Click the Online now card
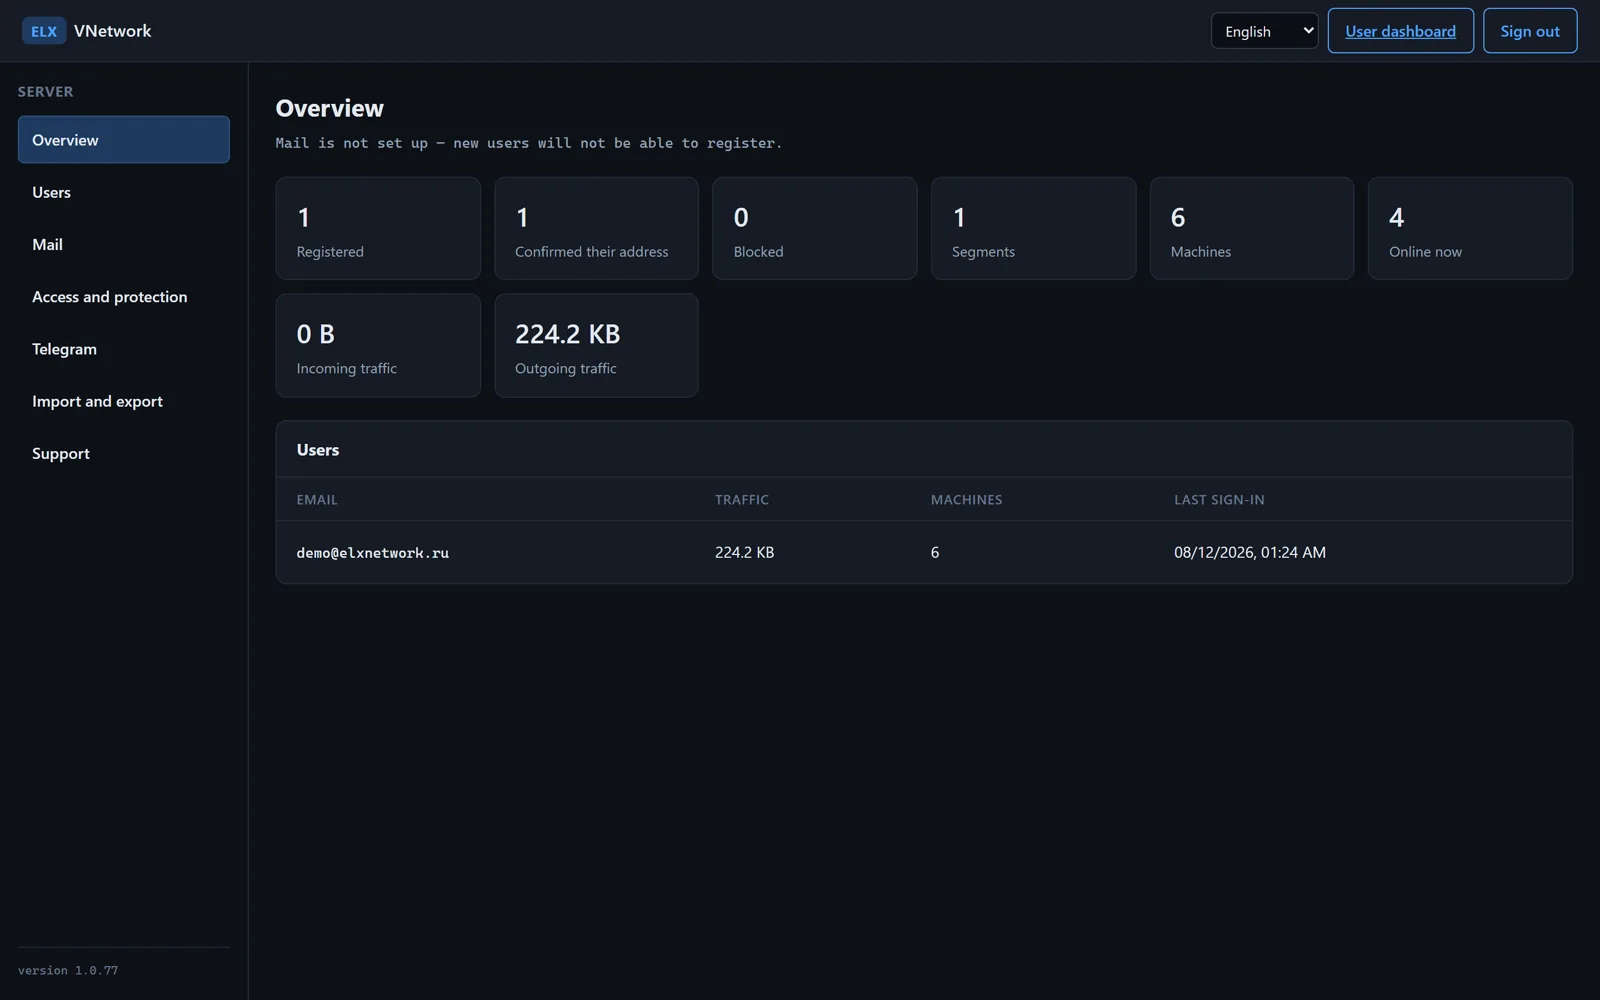Viewport: 1600px width, 1000px height. (1470, 229)
